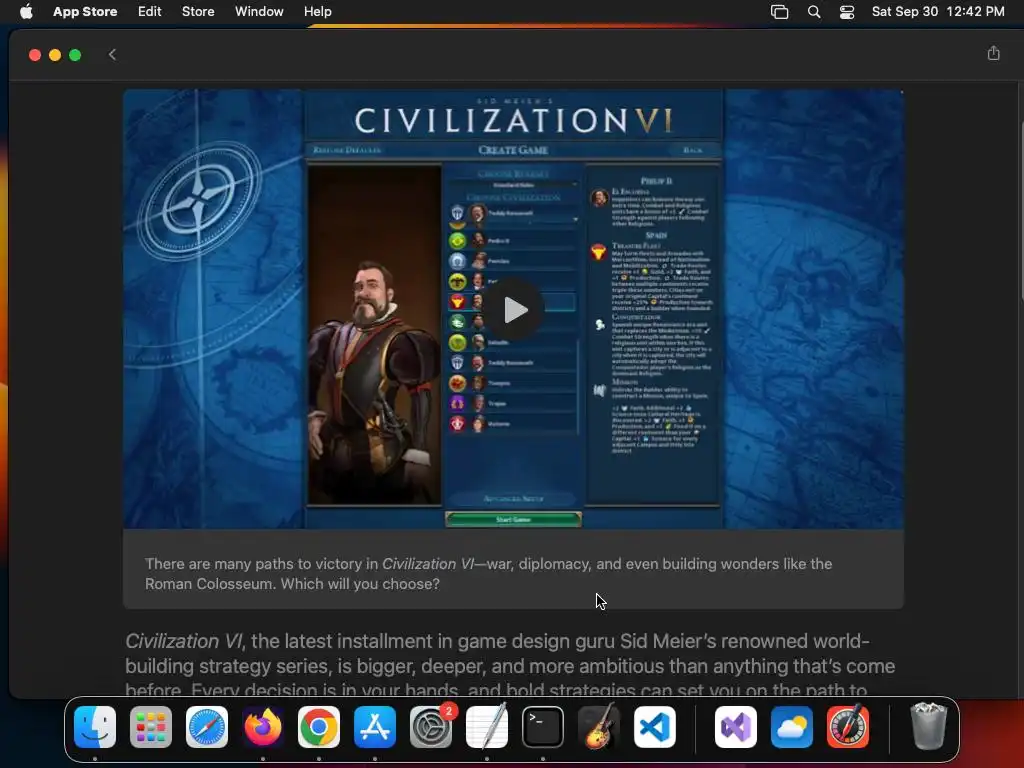Image resolution: width=1024 pixels, height=768 pixels.
Task: Open Control Center in menu bar
Action: (847, 11)
